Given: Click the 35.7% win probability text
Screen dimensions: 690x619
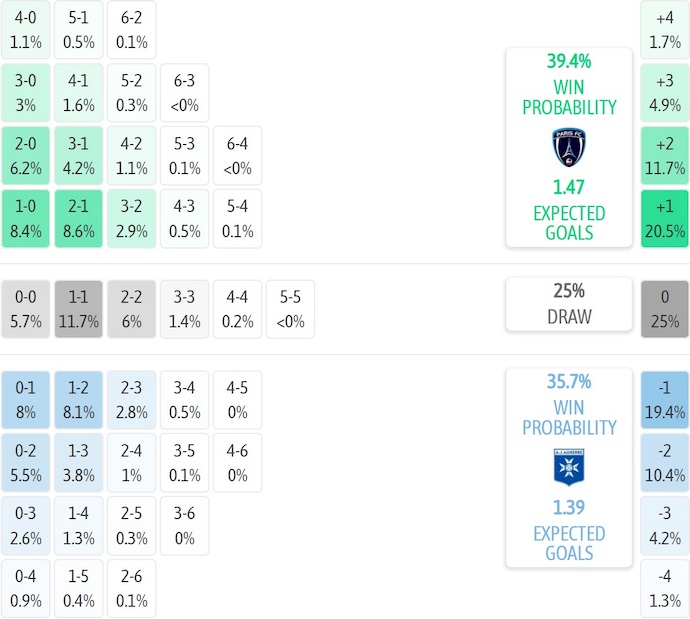Looking at the screenshot, I should point(569,381).
